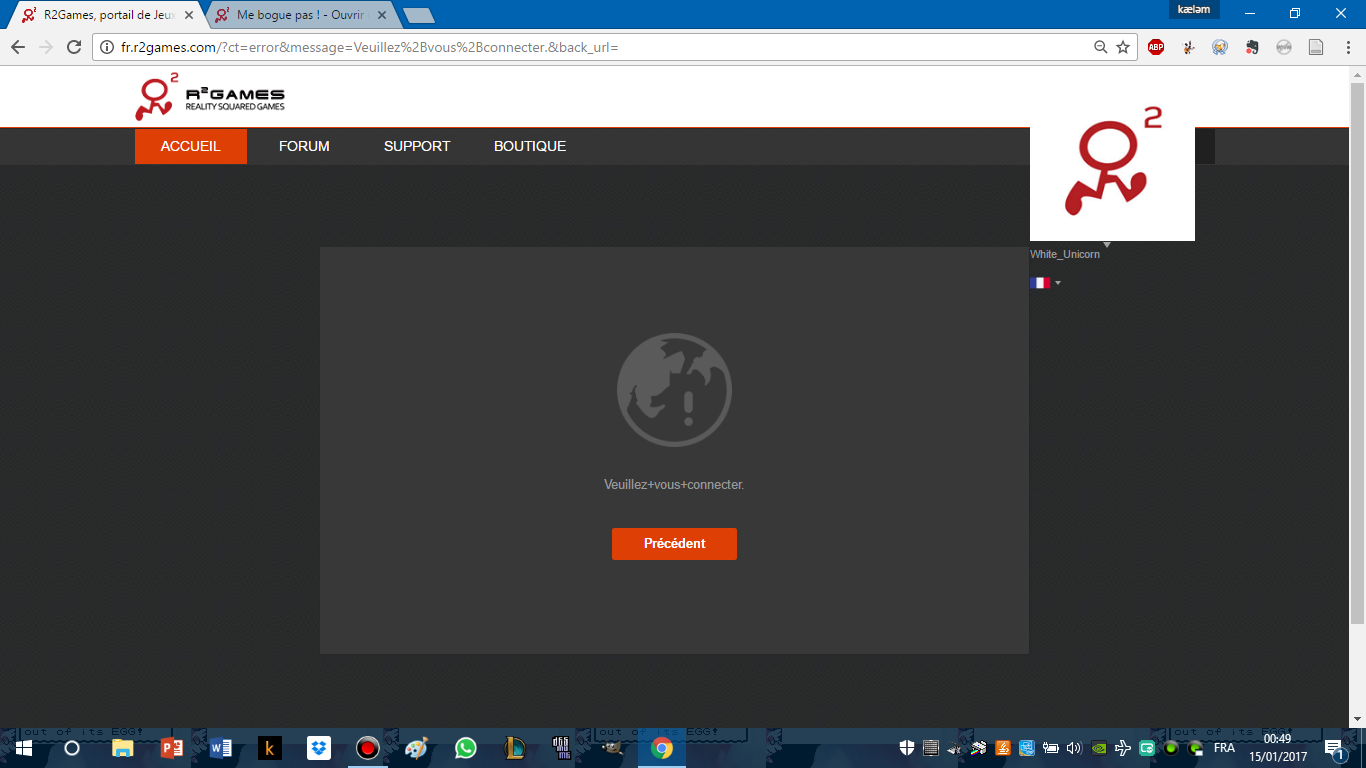The width and height of the screenshot is (1366, 768).
Task: Open Dropbox from the taskbar
Action: click(319, 748)
